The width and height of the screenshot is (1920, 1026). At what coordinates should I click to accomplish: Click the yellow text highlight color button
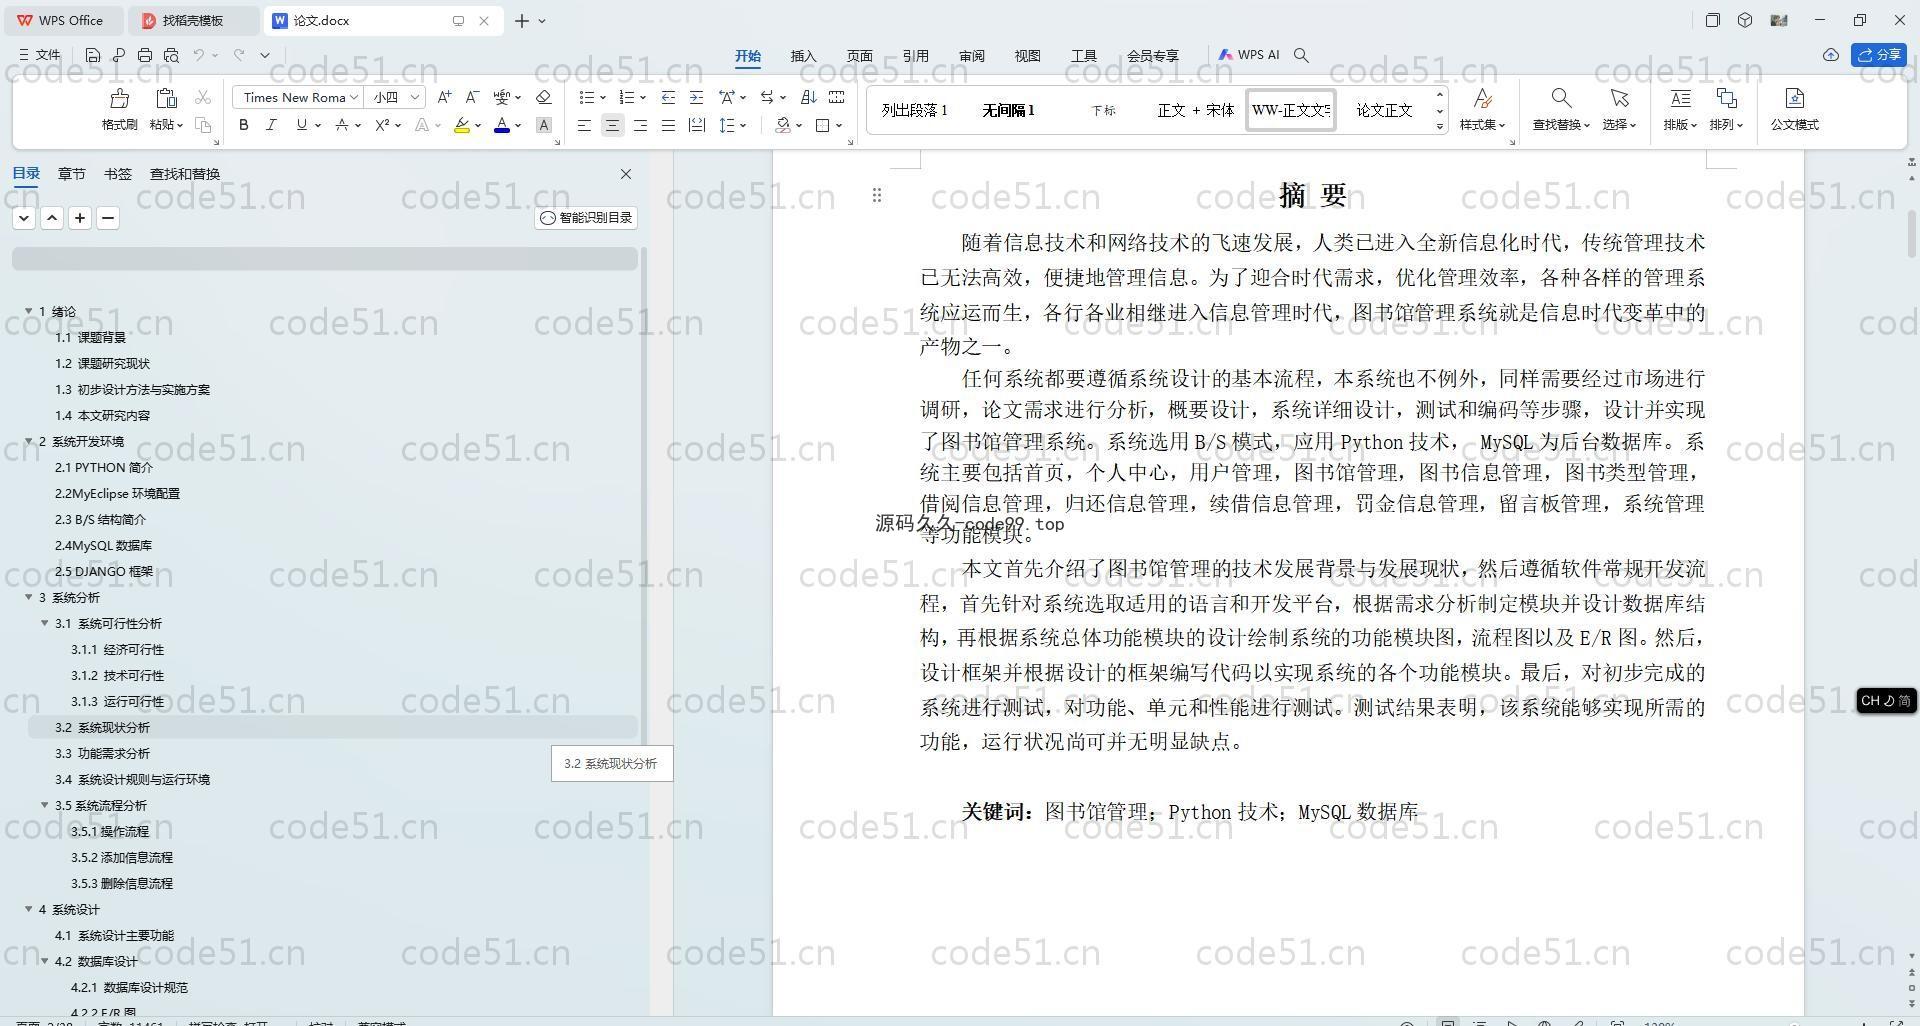[461, 125]
